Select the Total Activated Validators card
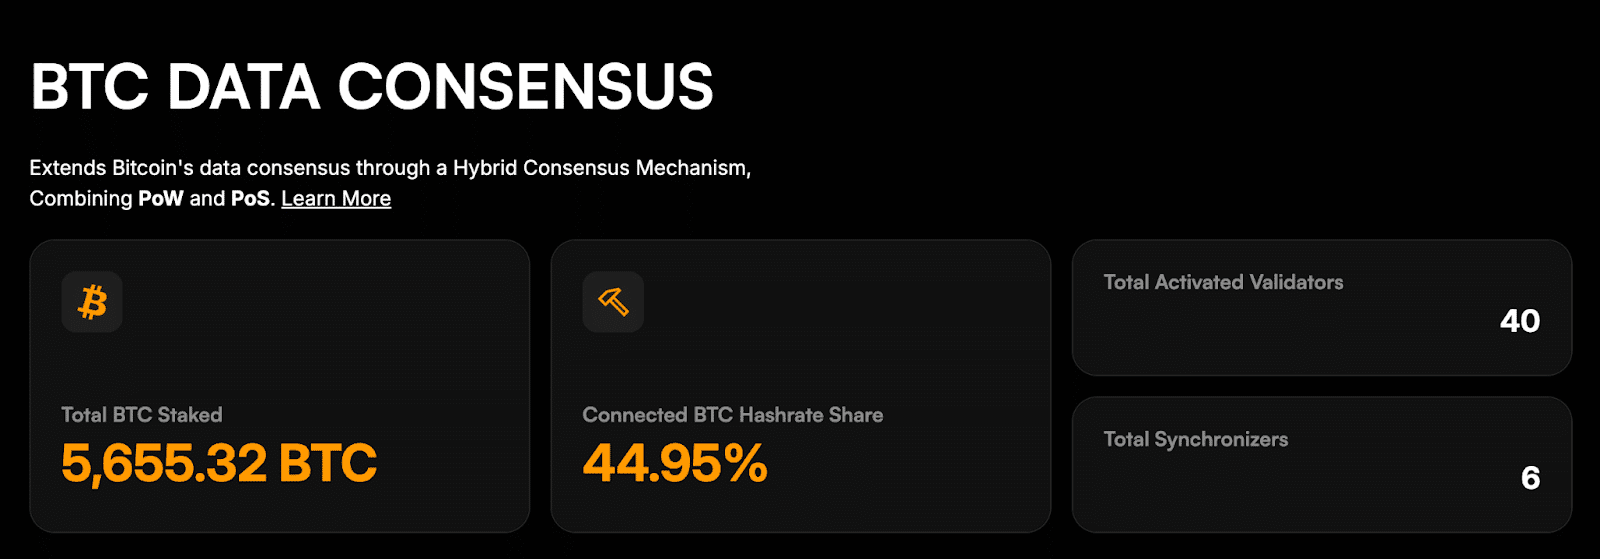 [1322, 308]
